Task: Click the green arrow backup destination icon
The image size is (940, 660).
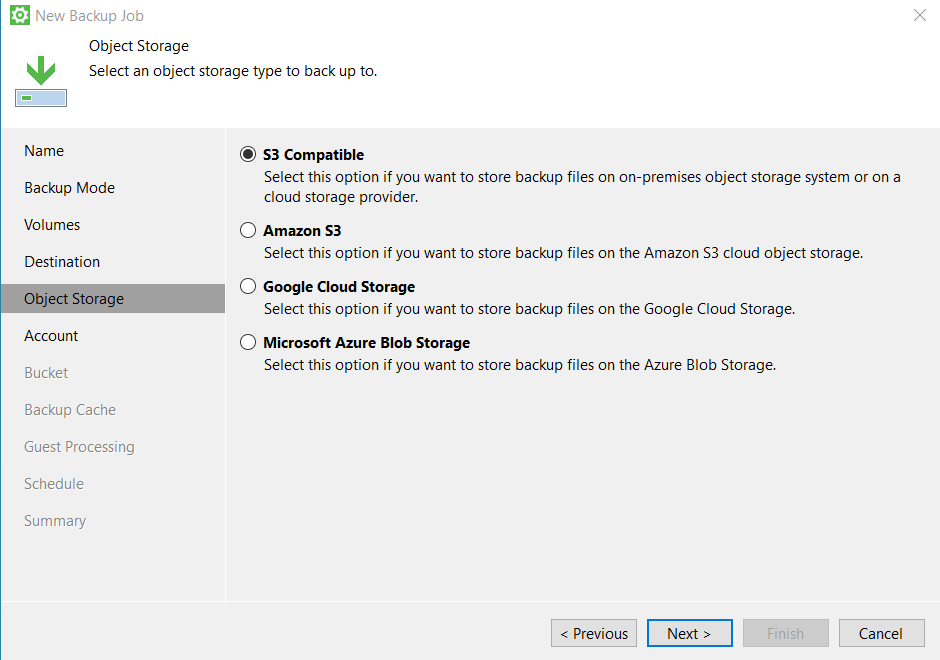Action: click(41, 82)
